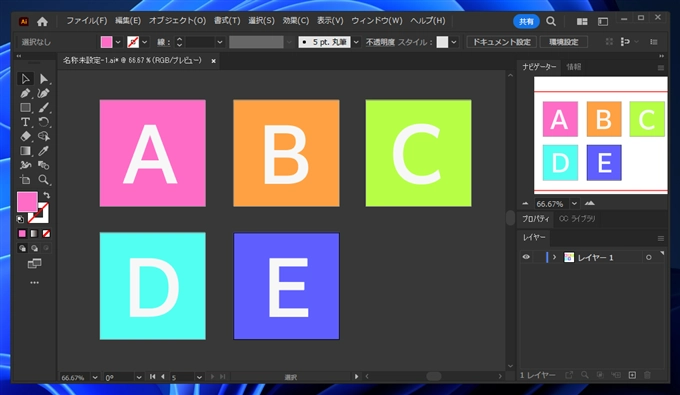
Task: Open the change screen mode button
Action: click(x=34, y=264)
